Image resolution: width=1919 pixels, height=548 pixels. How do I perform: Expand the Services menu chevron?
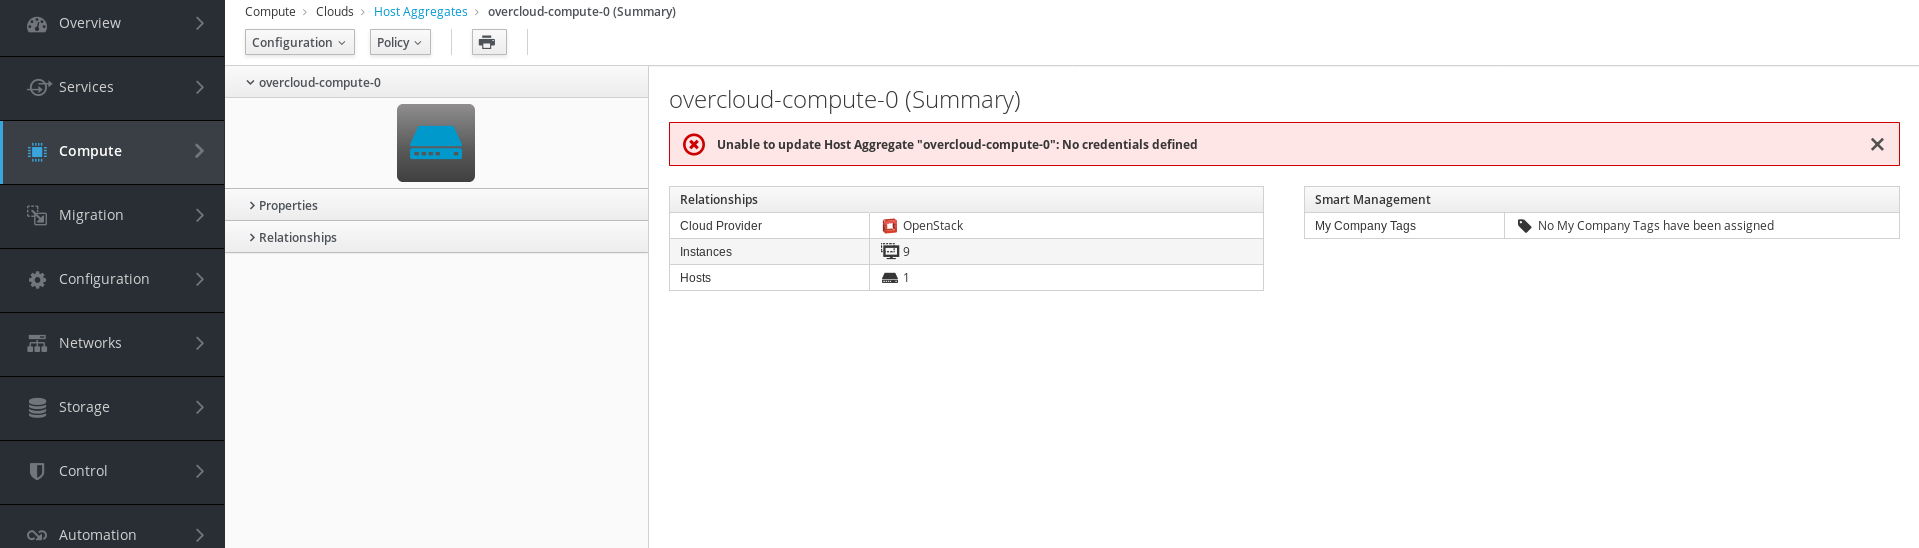(x=200, y=87)
